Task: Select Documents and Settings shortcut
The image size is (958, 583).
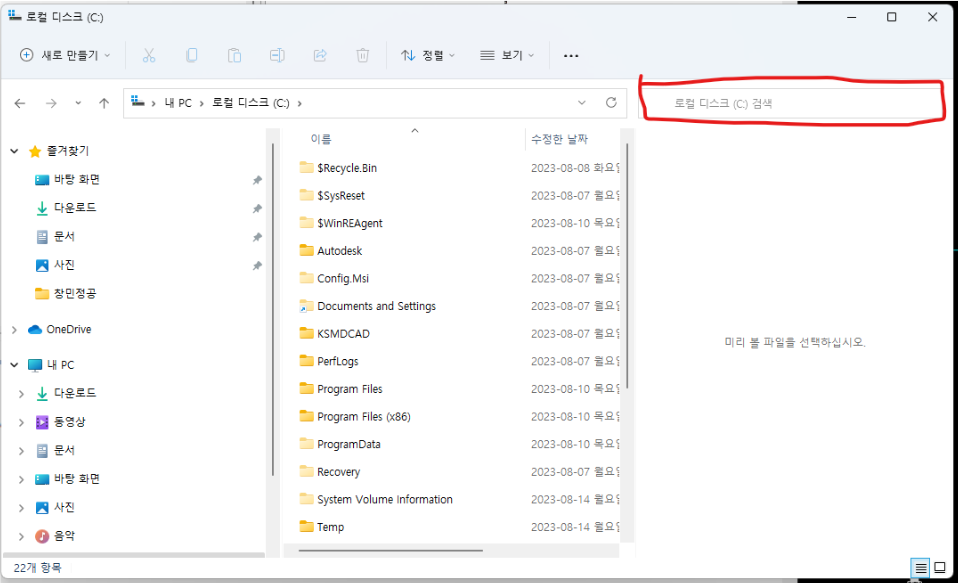Action: click(368, 306)
